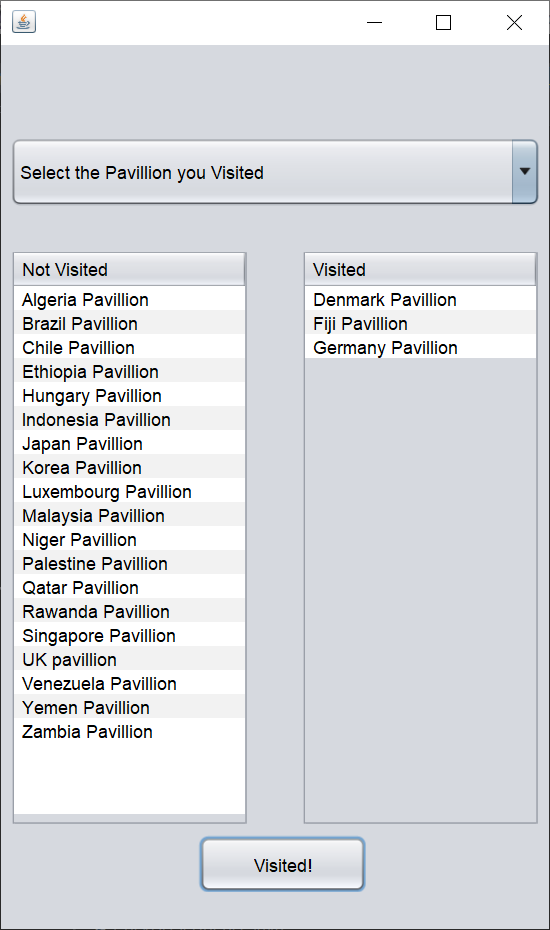Click the 'Select the Pavillion you Visited' combo box
The width and height of the screenshot is (550, 930).
[275, 172]
